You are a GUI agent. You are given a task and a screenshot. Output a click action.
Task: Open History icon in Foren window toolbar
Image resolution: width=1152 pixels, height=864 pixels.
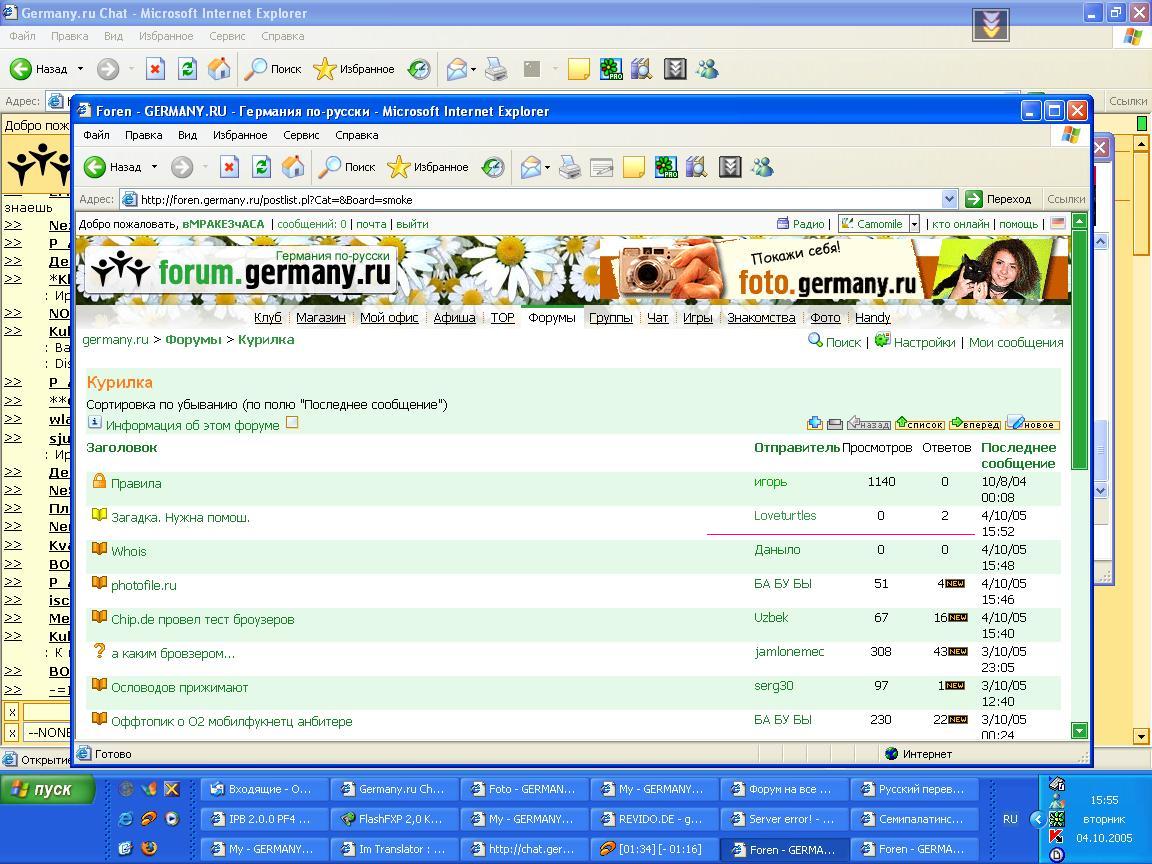click(x=493, y=167)
